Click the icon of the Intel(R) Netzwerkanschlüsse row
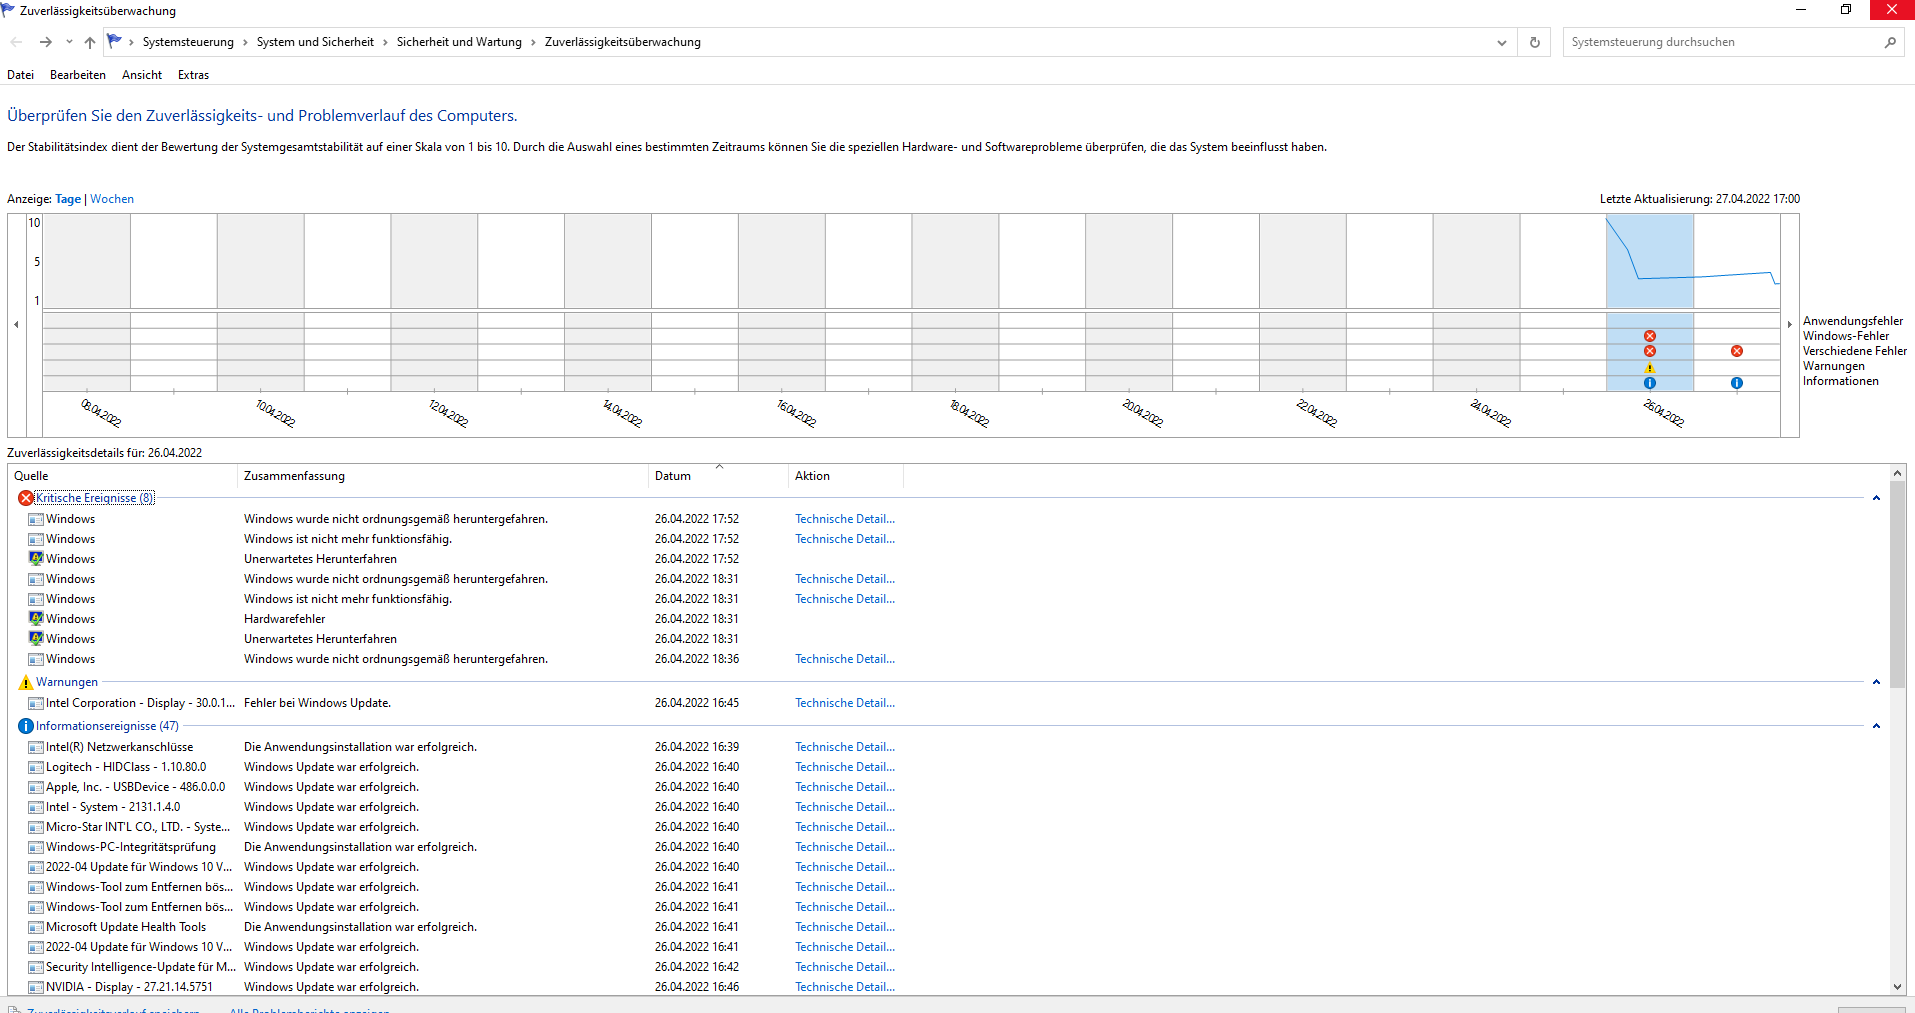Screen dimensions: 1915x1013 pyautogui.click(x=36, y=747)
